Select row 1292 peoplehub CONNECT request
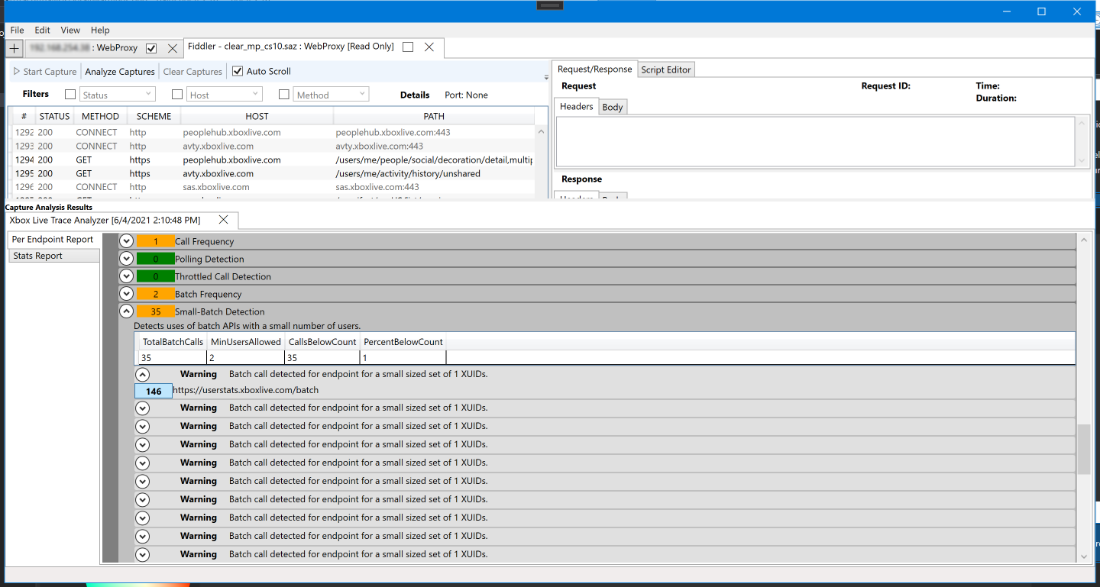This screenshot has height=587, width=1100. click(274, 132)
